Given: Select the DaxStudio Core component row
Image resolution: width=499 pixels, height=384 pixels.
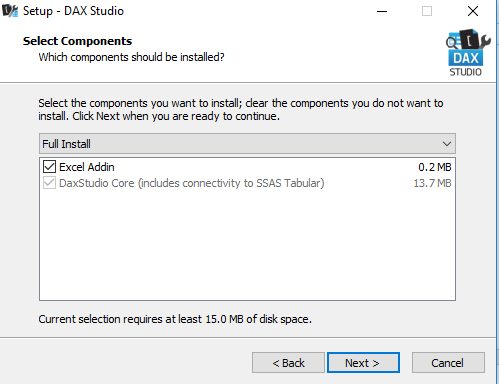Looking at the screenshot, I should [247, 183].
